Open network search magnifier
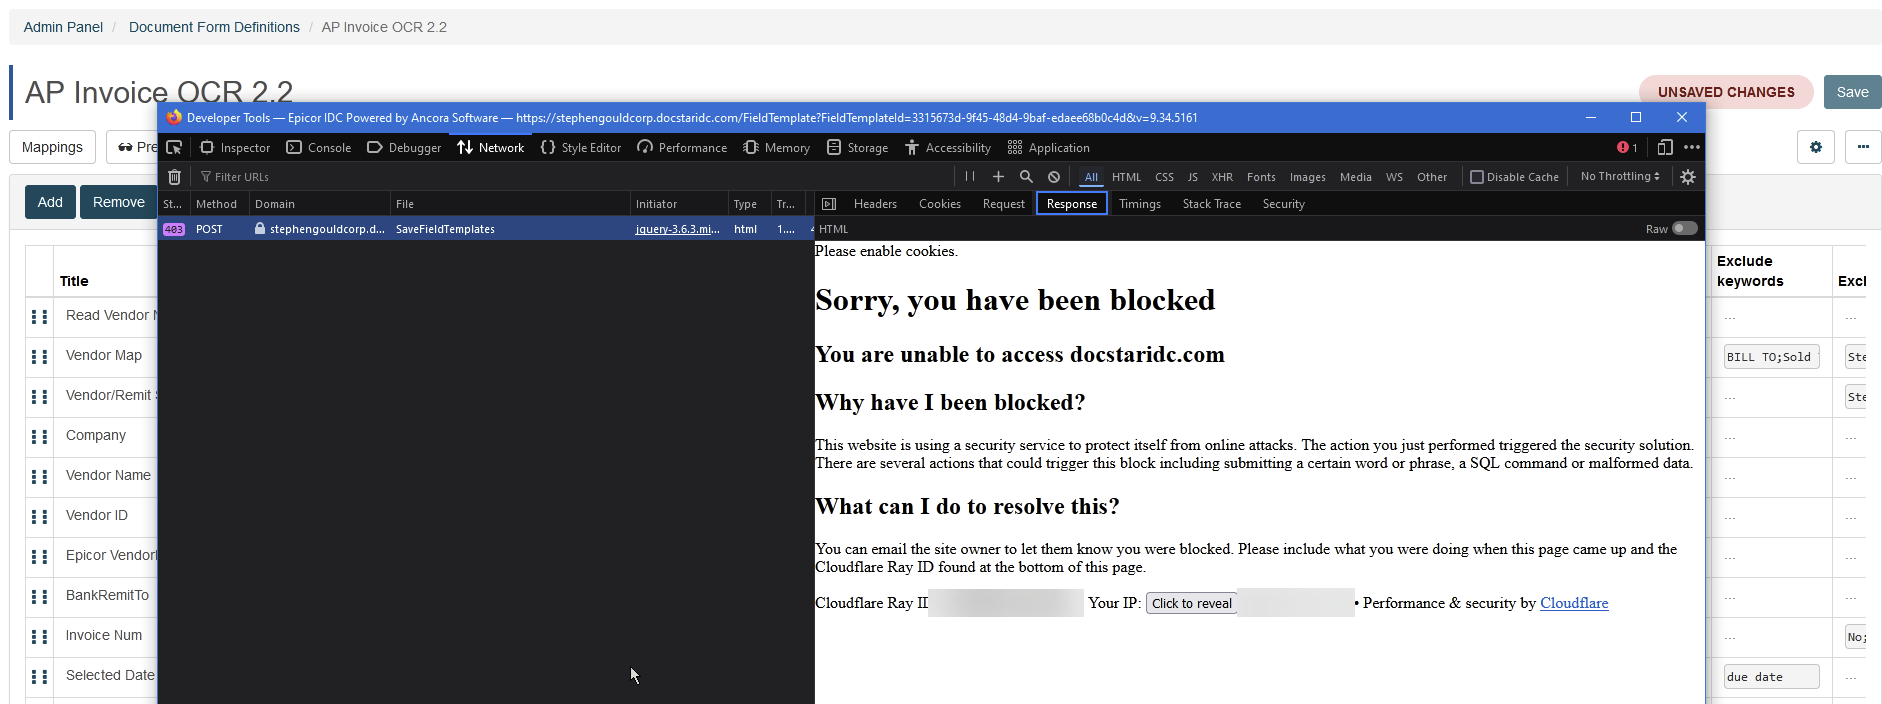 click(x=1026, y=177)
